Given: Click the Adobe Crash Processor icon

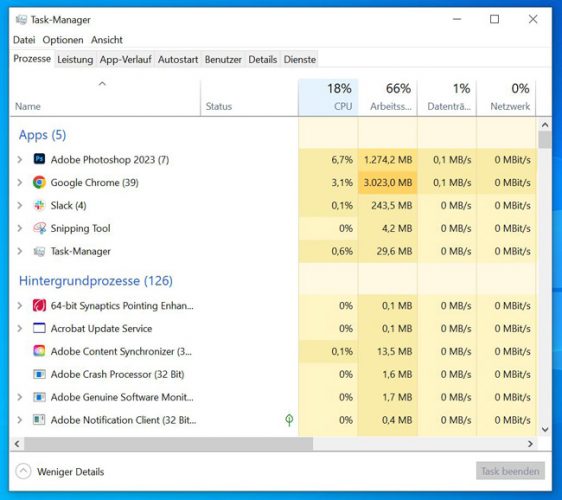Looking at the screenshot, I should pos(39,374).
